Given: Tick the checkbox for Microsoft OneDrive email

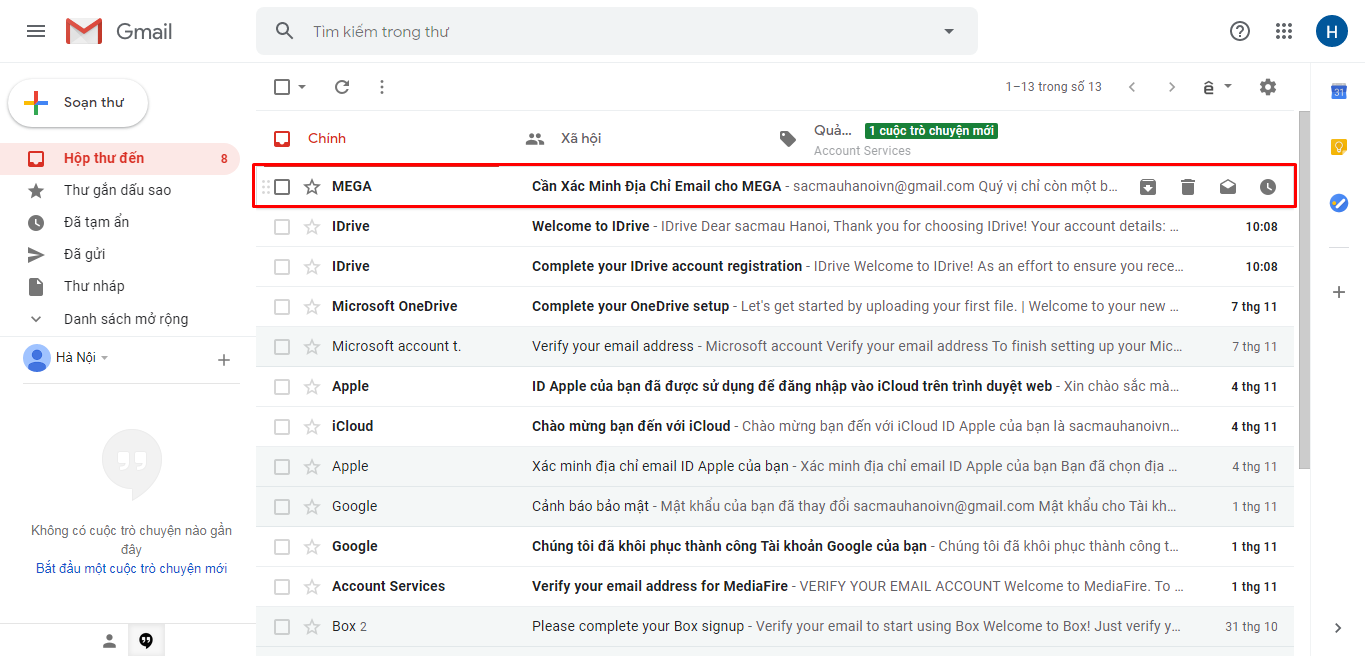Looking at the screenshot, I should click(x=282, y=307).
